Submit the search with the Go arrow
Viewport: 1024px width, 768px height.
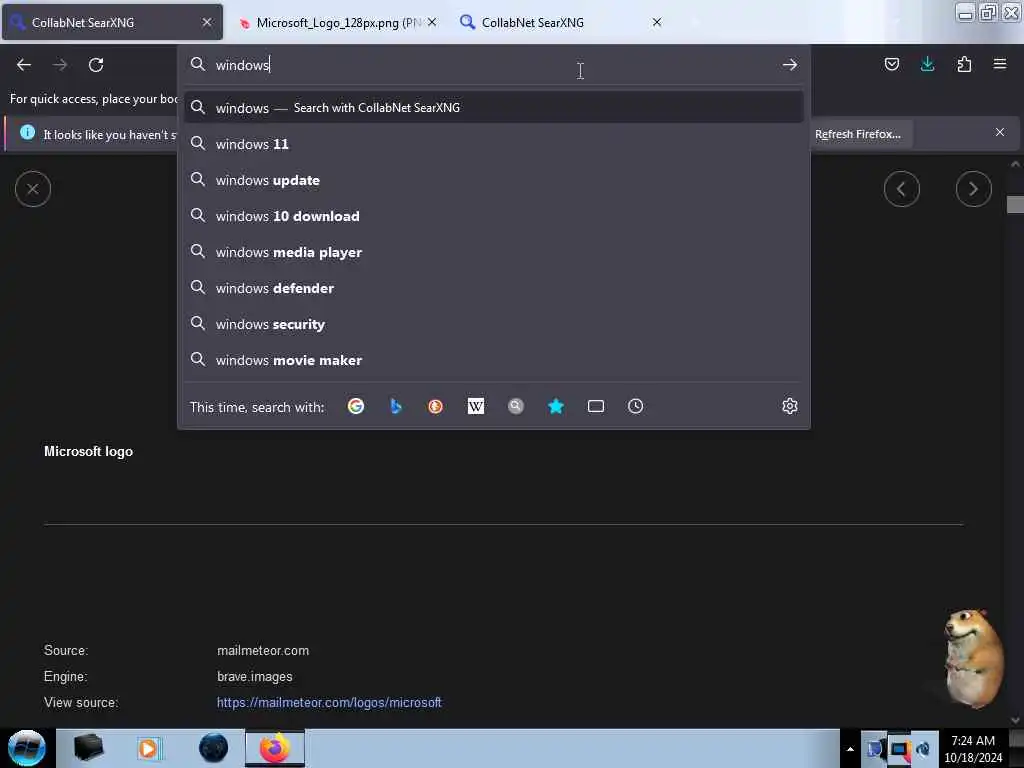(x=790, y=65)
